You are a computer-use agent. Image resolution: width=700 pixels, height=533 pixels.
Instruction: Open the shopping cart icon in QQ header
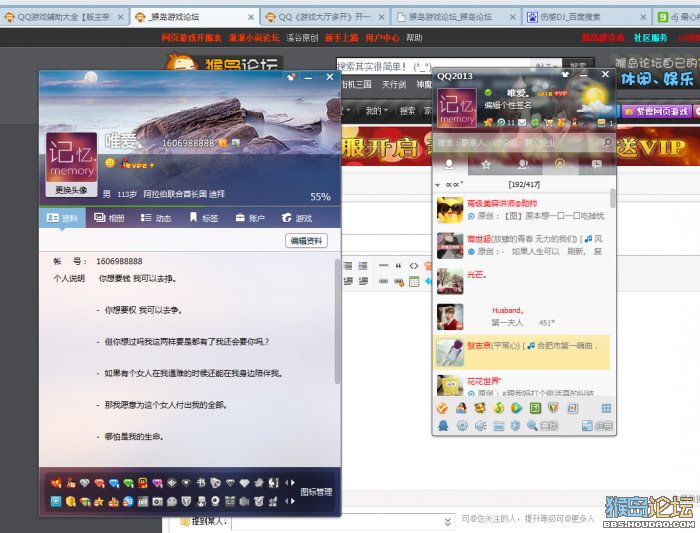549,123
